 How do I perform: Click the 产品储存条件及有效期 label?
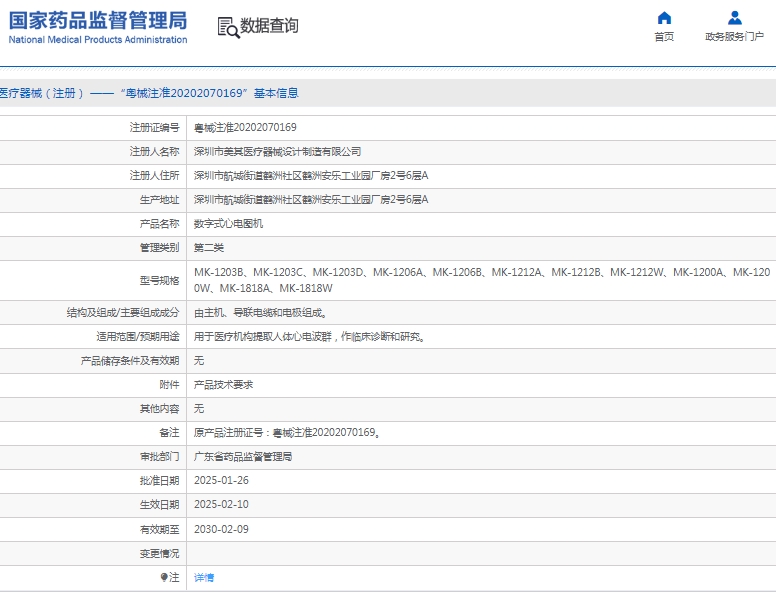tap(130, 361)
